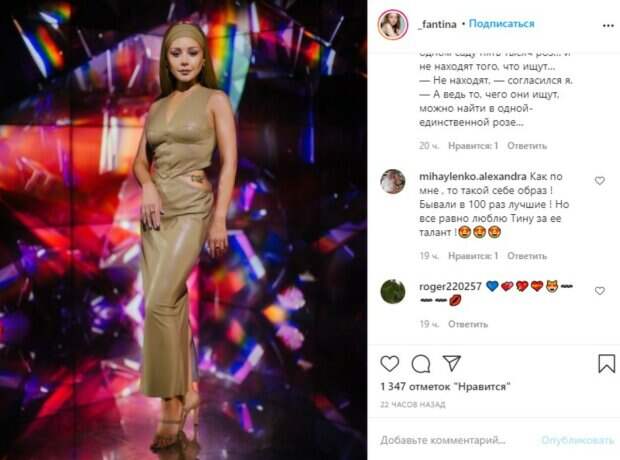Like mihaylenko.alexandra's comment heart
The width and height of the screenshot is (620, 460).
click(x=600, y=181)
